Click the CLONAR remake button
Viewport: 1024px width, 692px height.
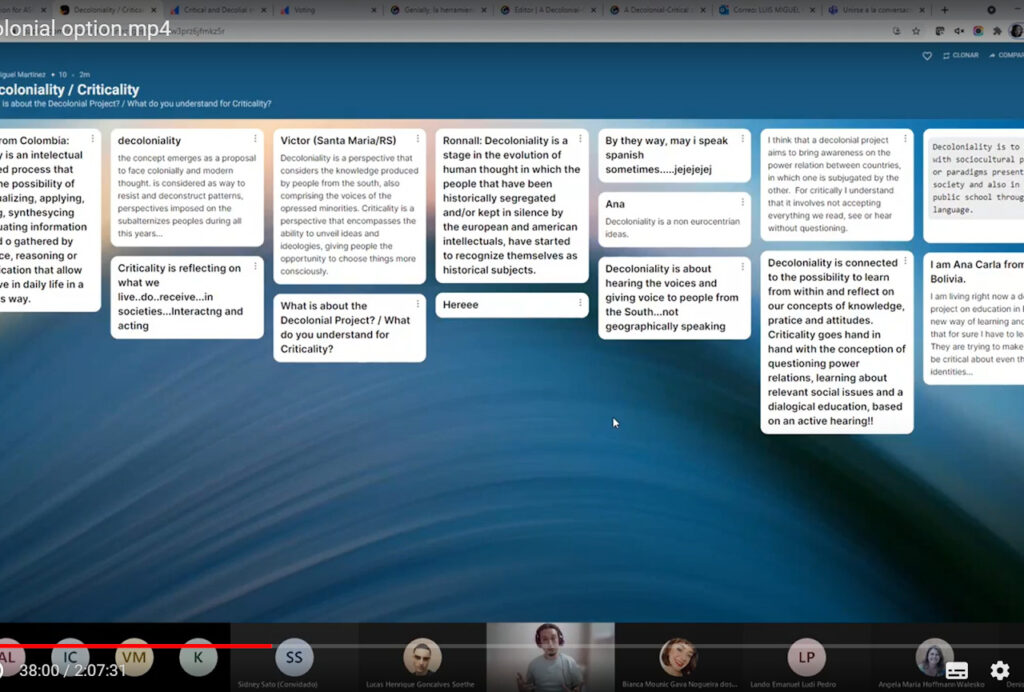click(x=961, y=56)
